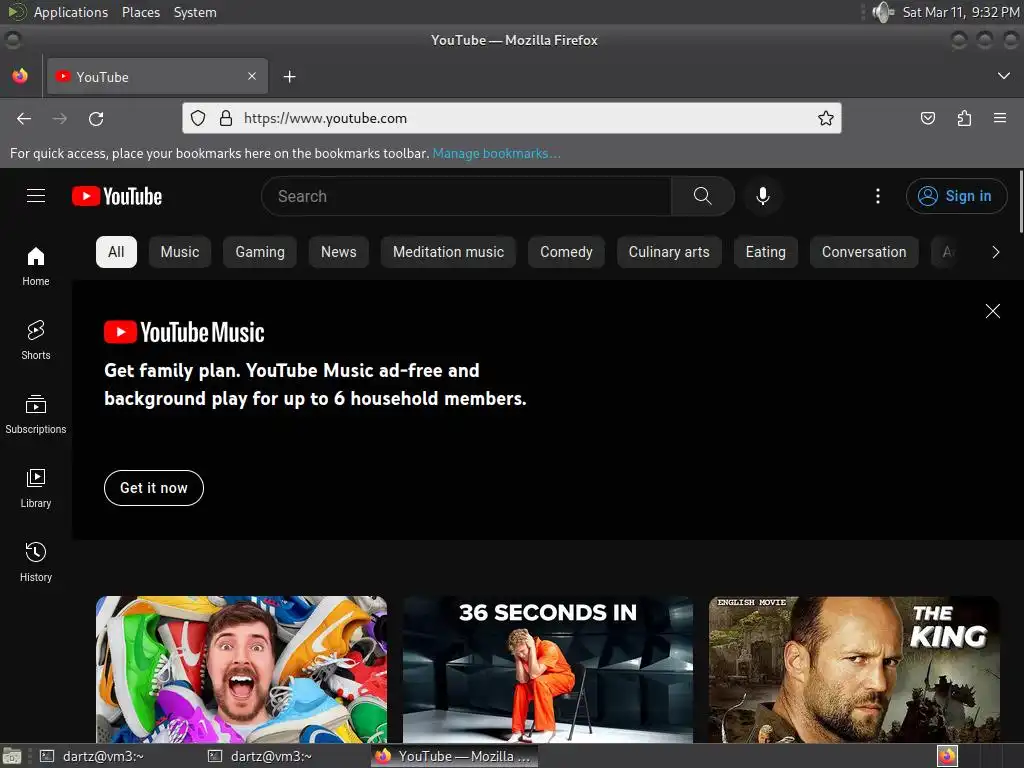
Task: Click the date and time clock
Action: pos(961,12)
